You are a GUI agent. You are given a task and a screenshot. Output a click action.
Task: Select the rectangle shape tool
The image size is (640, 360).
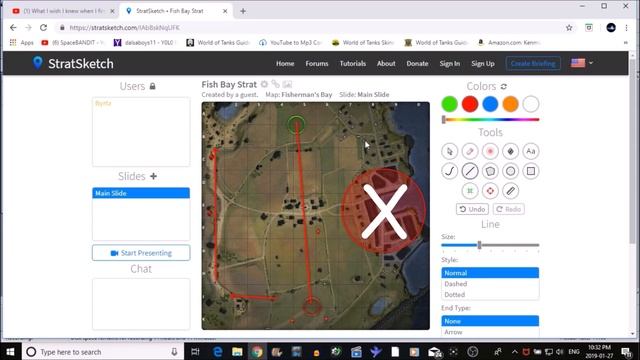pyautogui.click(x=531, y=171)
